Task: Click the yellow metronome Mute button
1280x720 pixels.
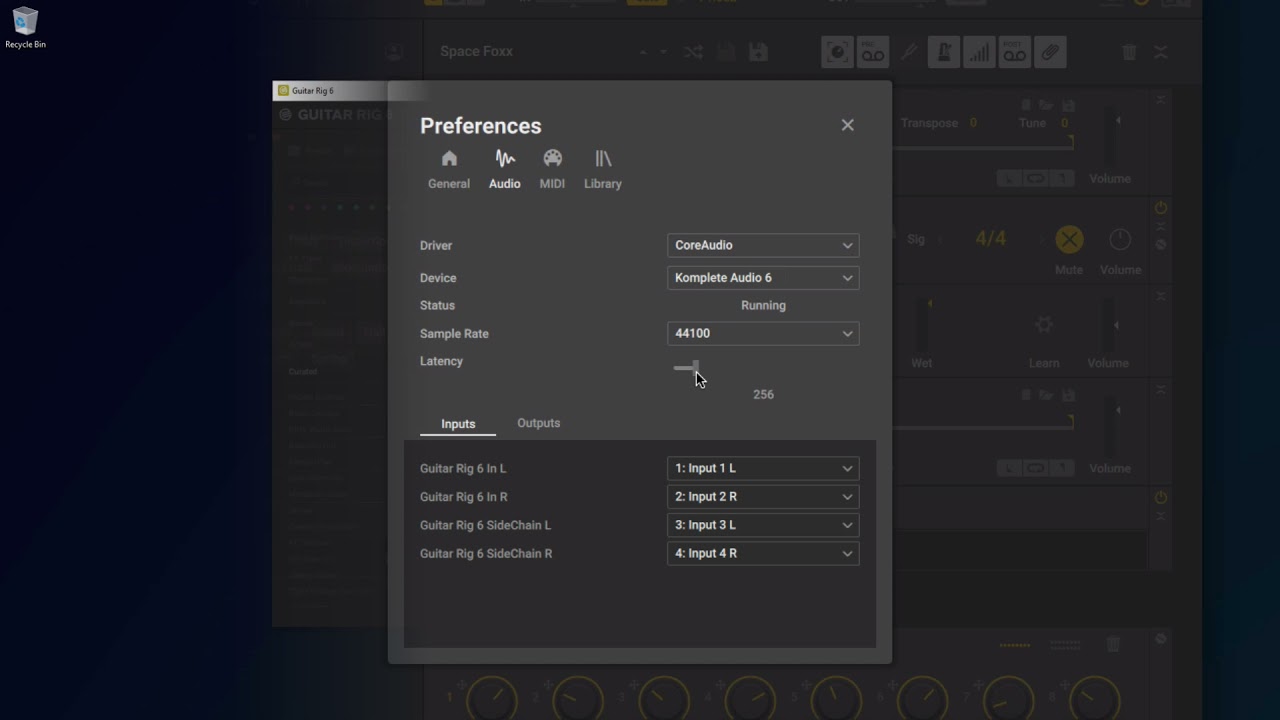Action: click(x=1069, y=239)
